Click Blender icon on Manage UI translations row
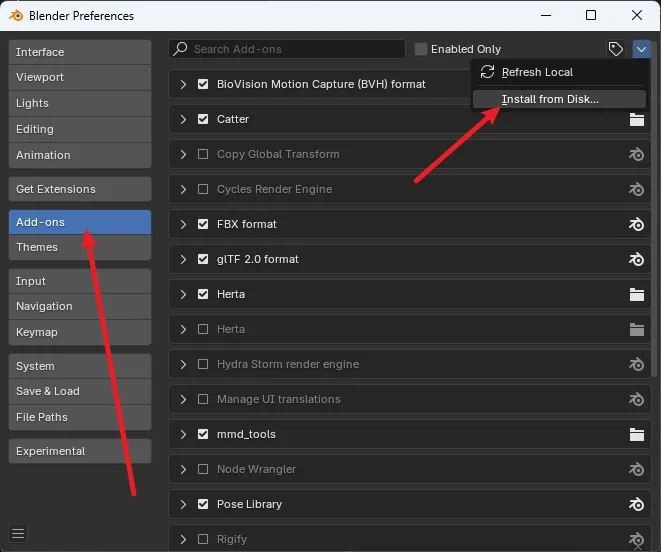 [x=637, y=399]
